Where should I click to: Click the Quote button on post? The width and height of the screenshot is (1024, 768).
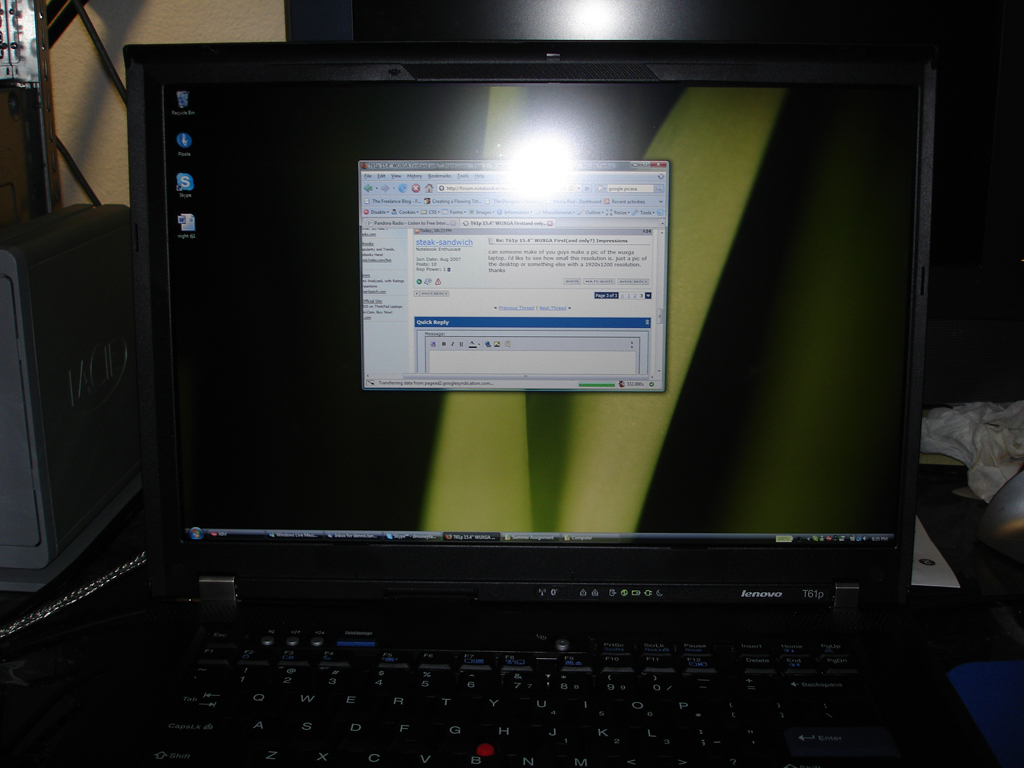coord(572,281)
